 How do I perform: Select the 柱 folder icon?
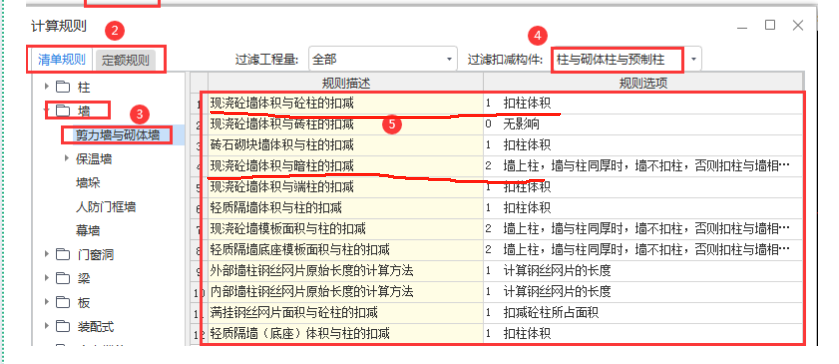pos(63,86)
